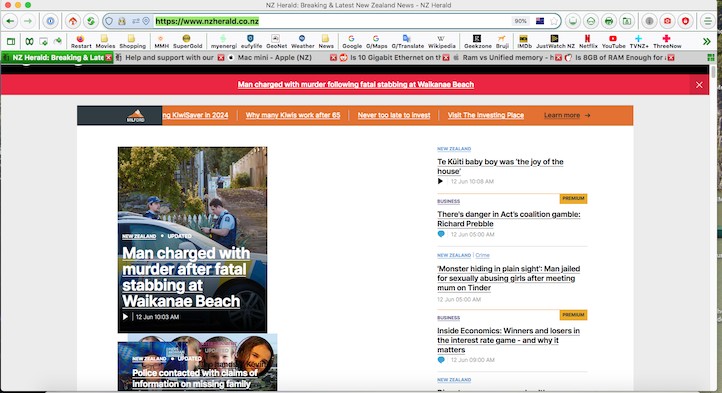
Task: Open the hamburger application menu
Action: point(708,21)
